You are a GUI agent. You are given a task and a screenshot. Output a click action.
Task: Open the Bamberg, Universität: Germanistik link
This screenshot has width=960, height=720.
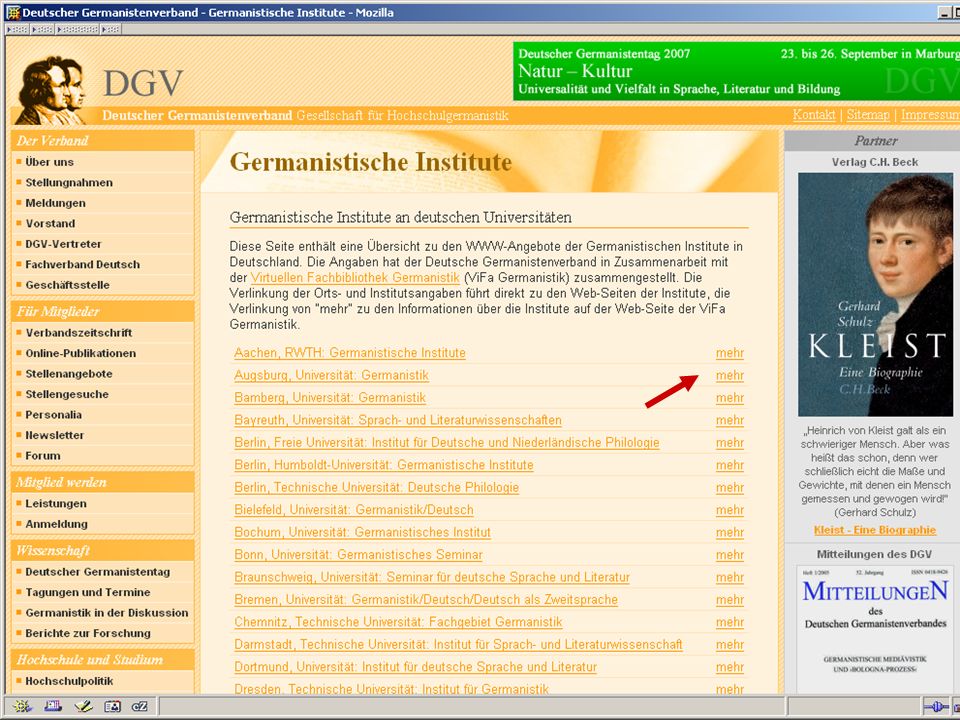tap(330, 398)
